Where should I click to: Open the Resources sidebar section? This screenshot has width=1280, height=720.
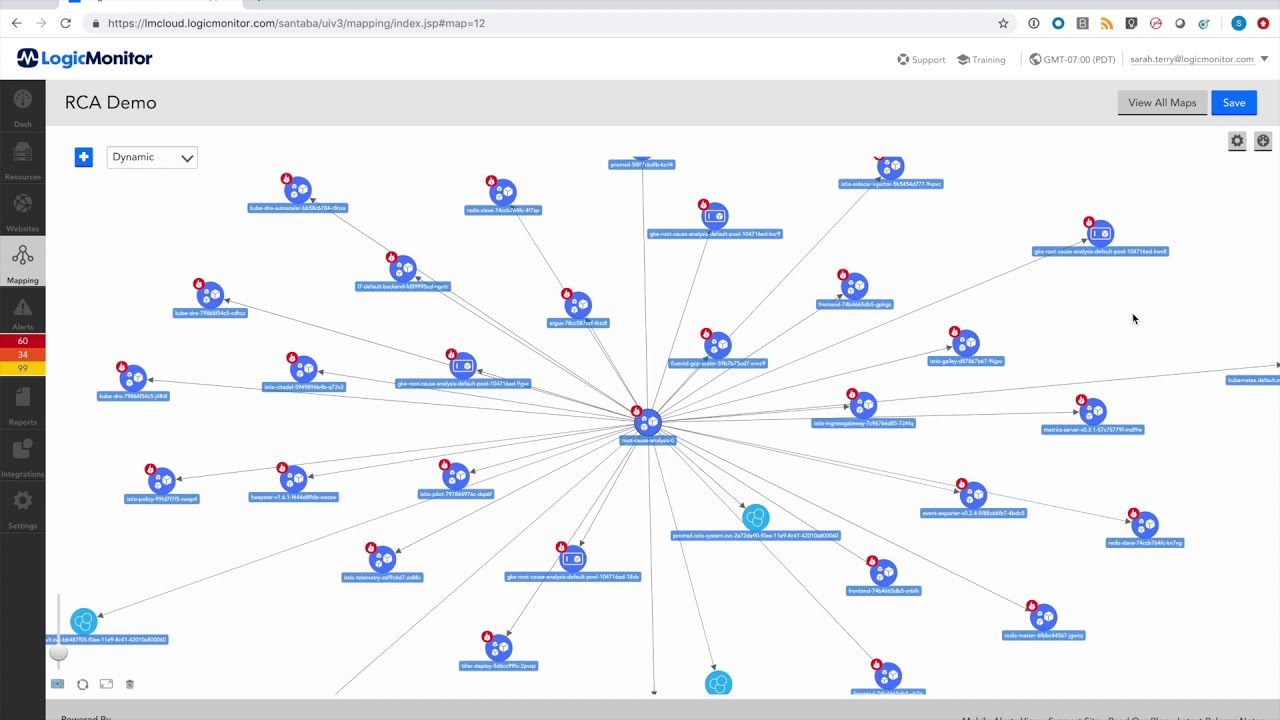pos(22,159)
